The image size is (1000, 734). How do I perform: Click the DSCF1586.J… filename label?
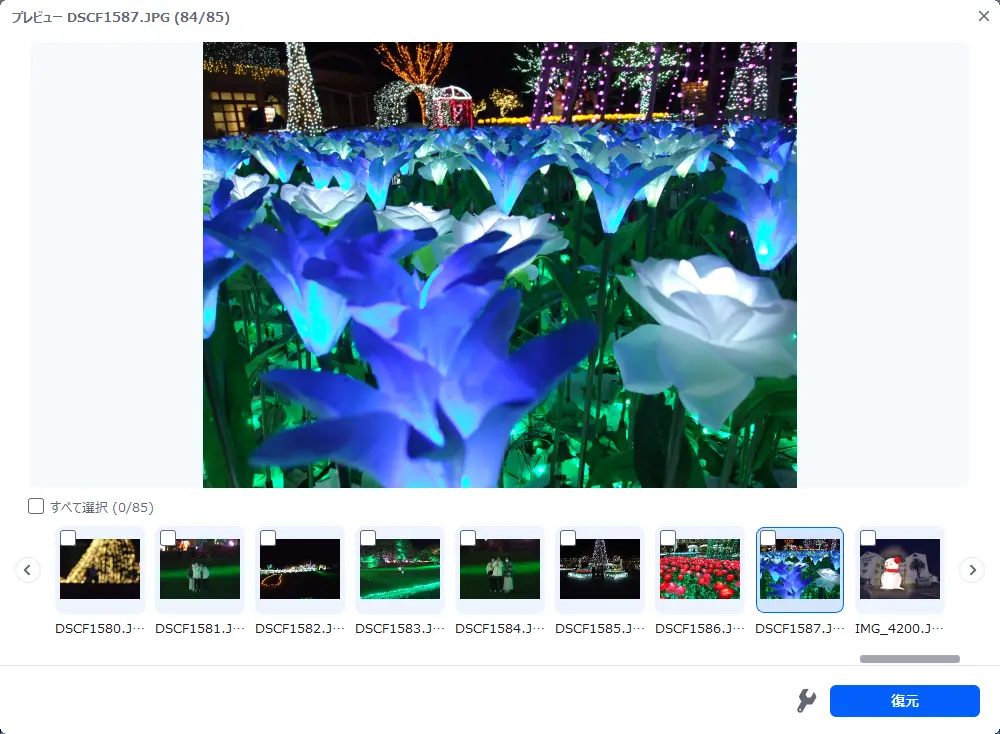700,628
